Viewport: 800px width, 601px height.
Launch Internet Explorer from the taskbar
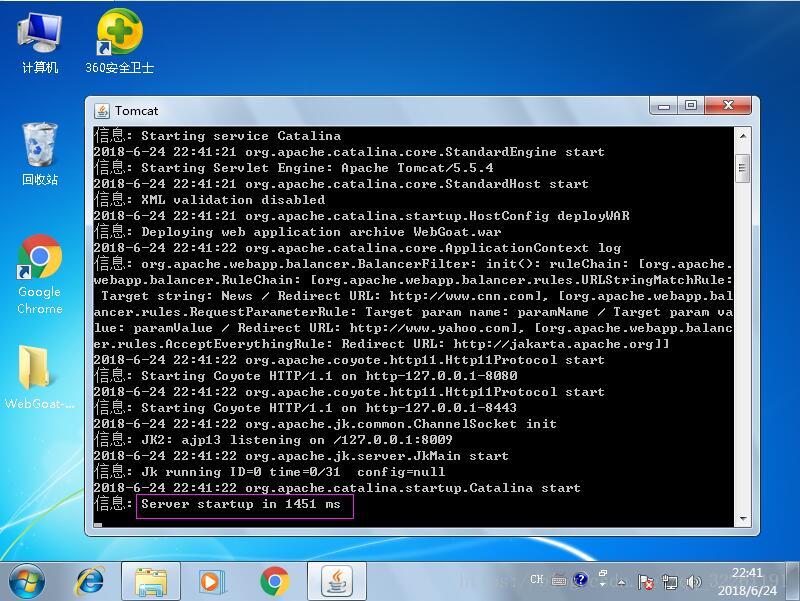tap(90, 582)
